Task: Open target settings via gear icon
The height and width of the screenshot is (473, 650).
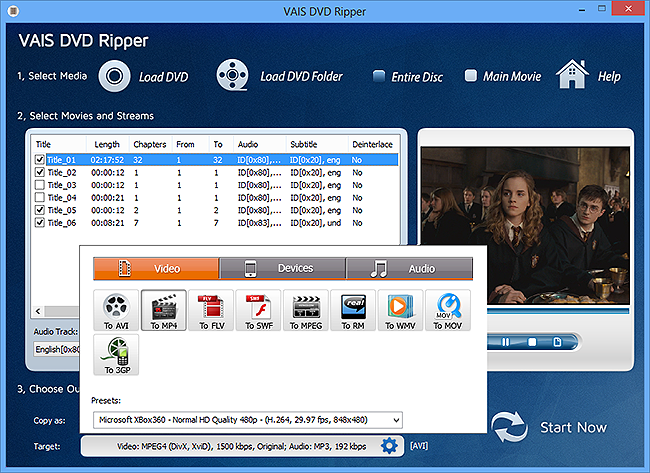Action: (x=389, y=446)
